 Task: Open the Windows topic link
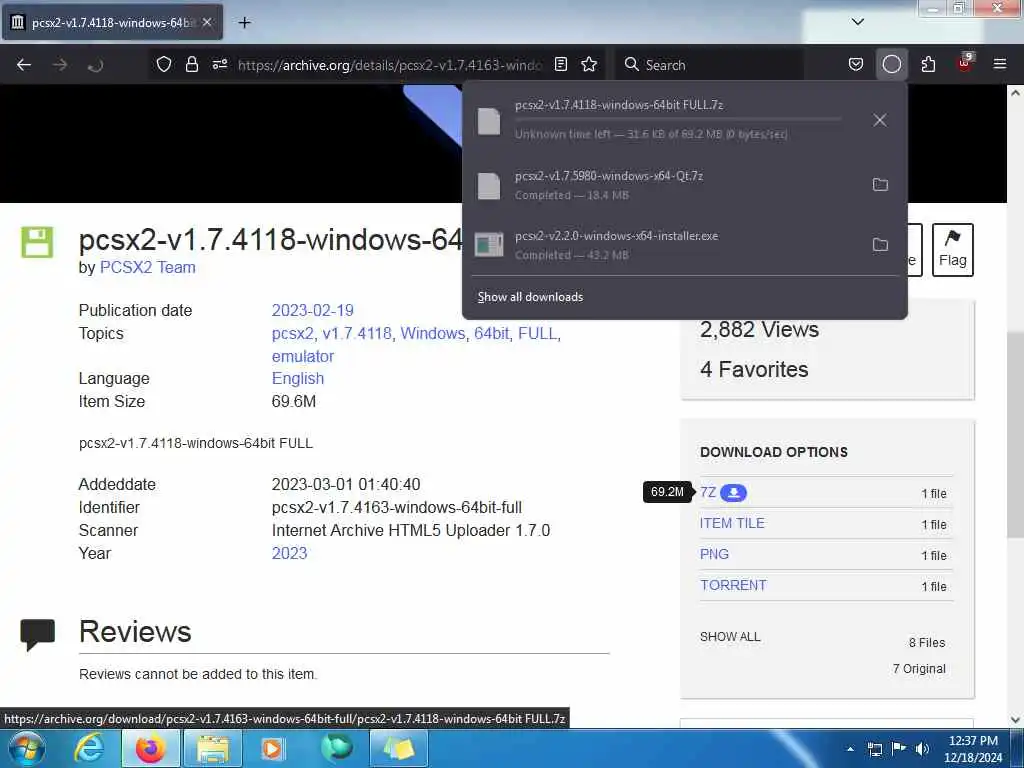click(432, 333)
